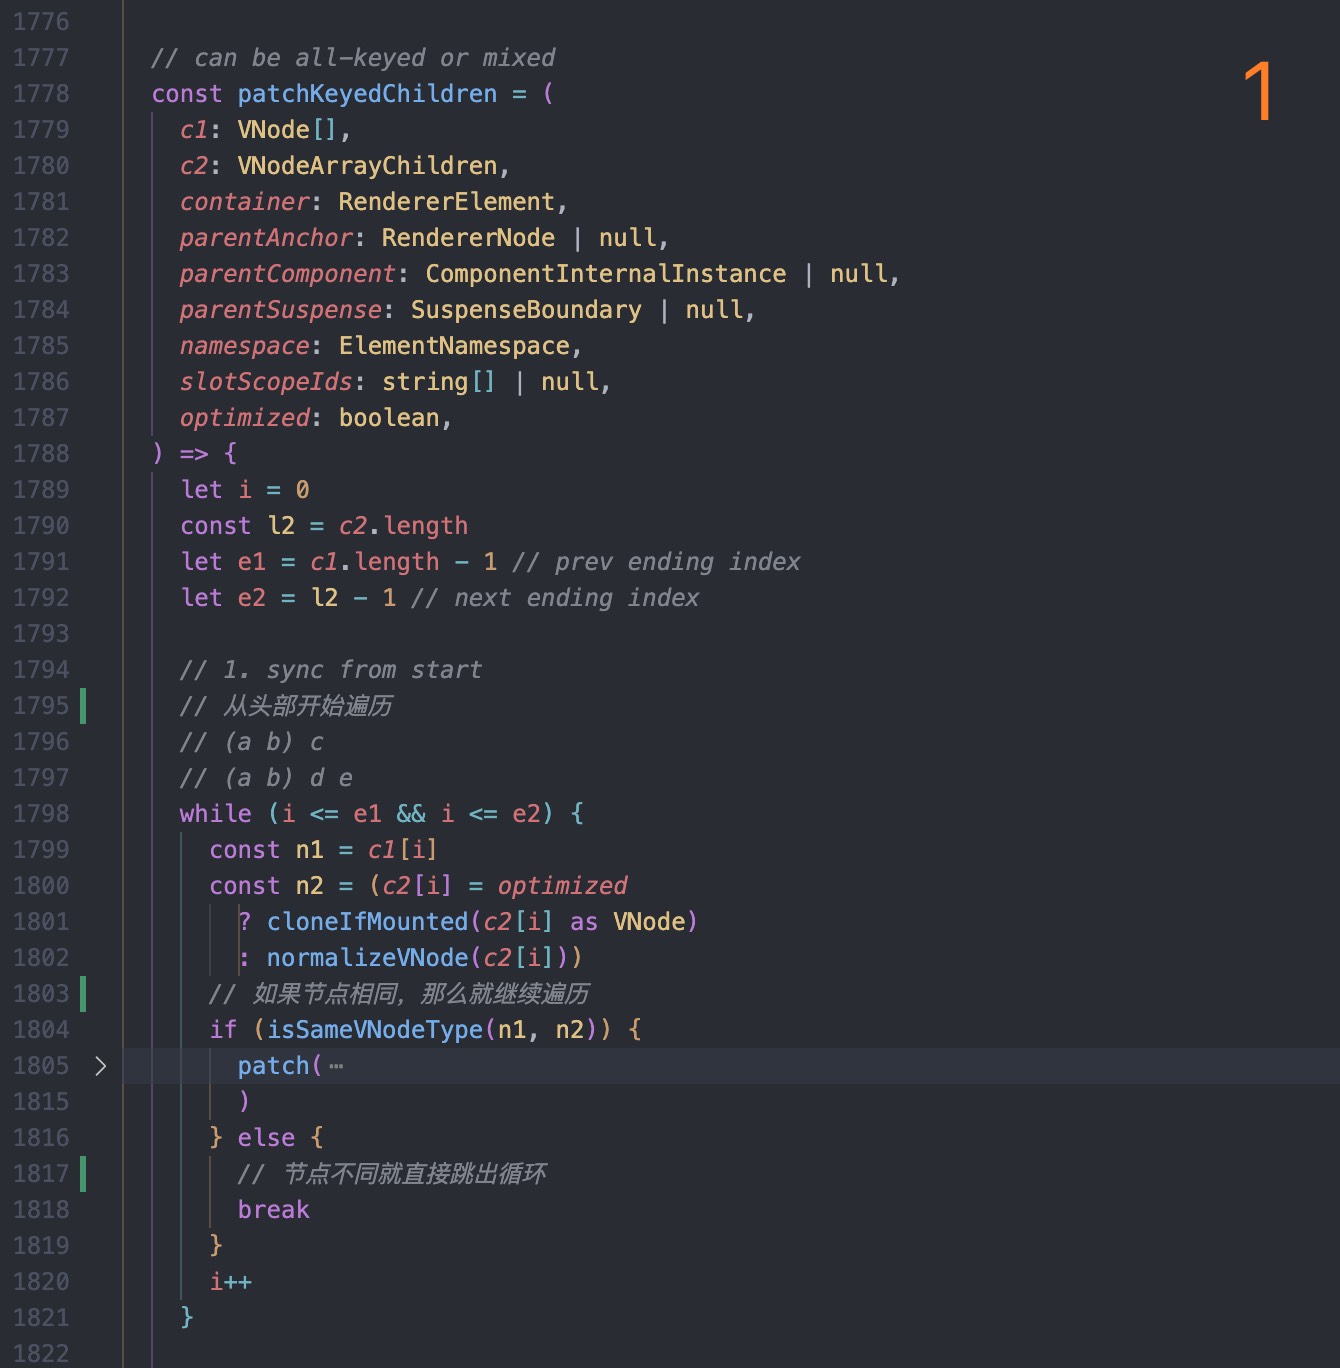1340x1368 pixels.
Task: Click the orange number 1 label
Action: pyautogui.click(x=1258, y=92)
